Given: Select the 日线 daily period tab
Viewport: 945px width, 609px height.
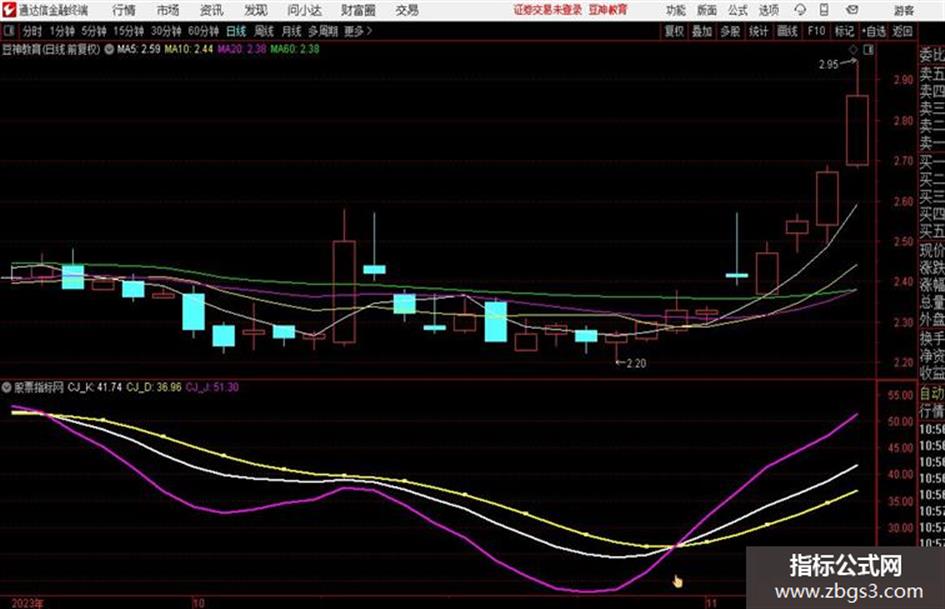Looking at the screenshot, I should 236,31.
